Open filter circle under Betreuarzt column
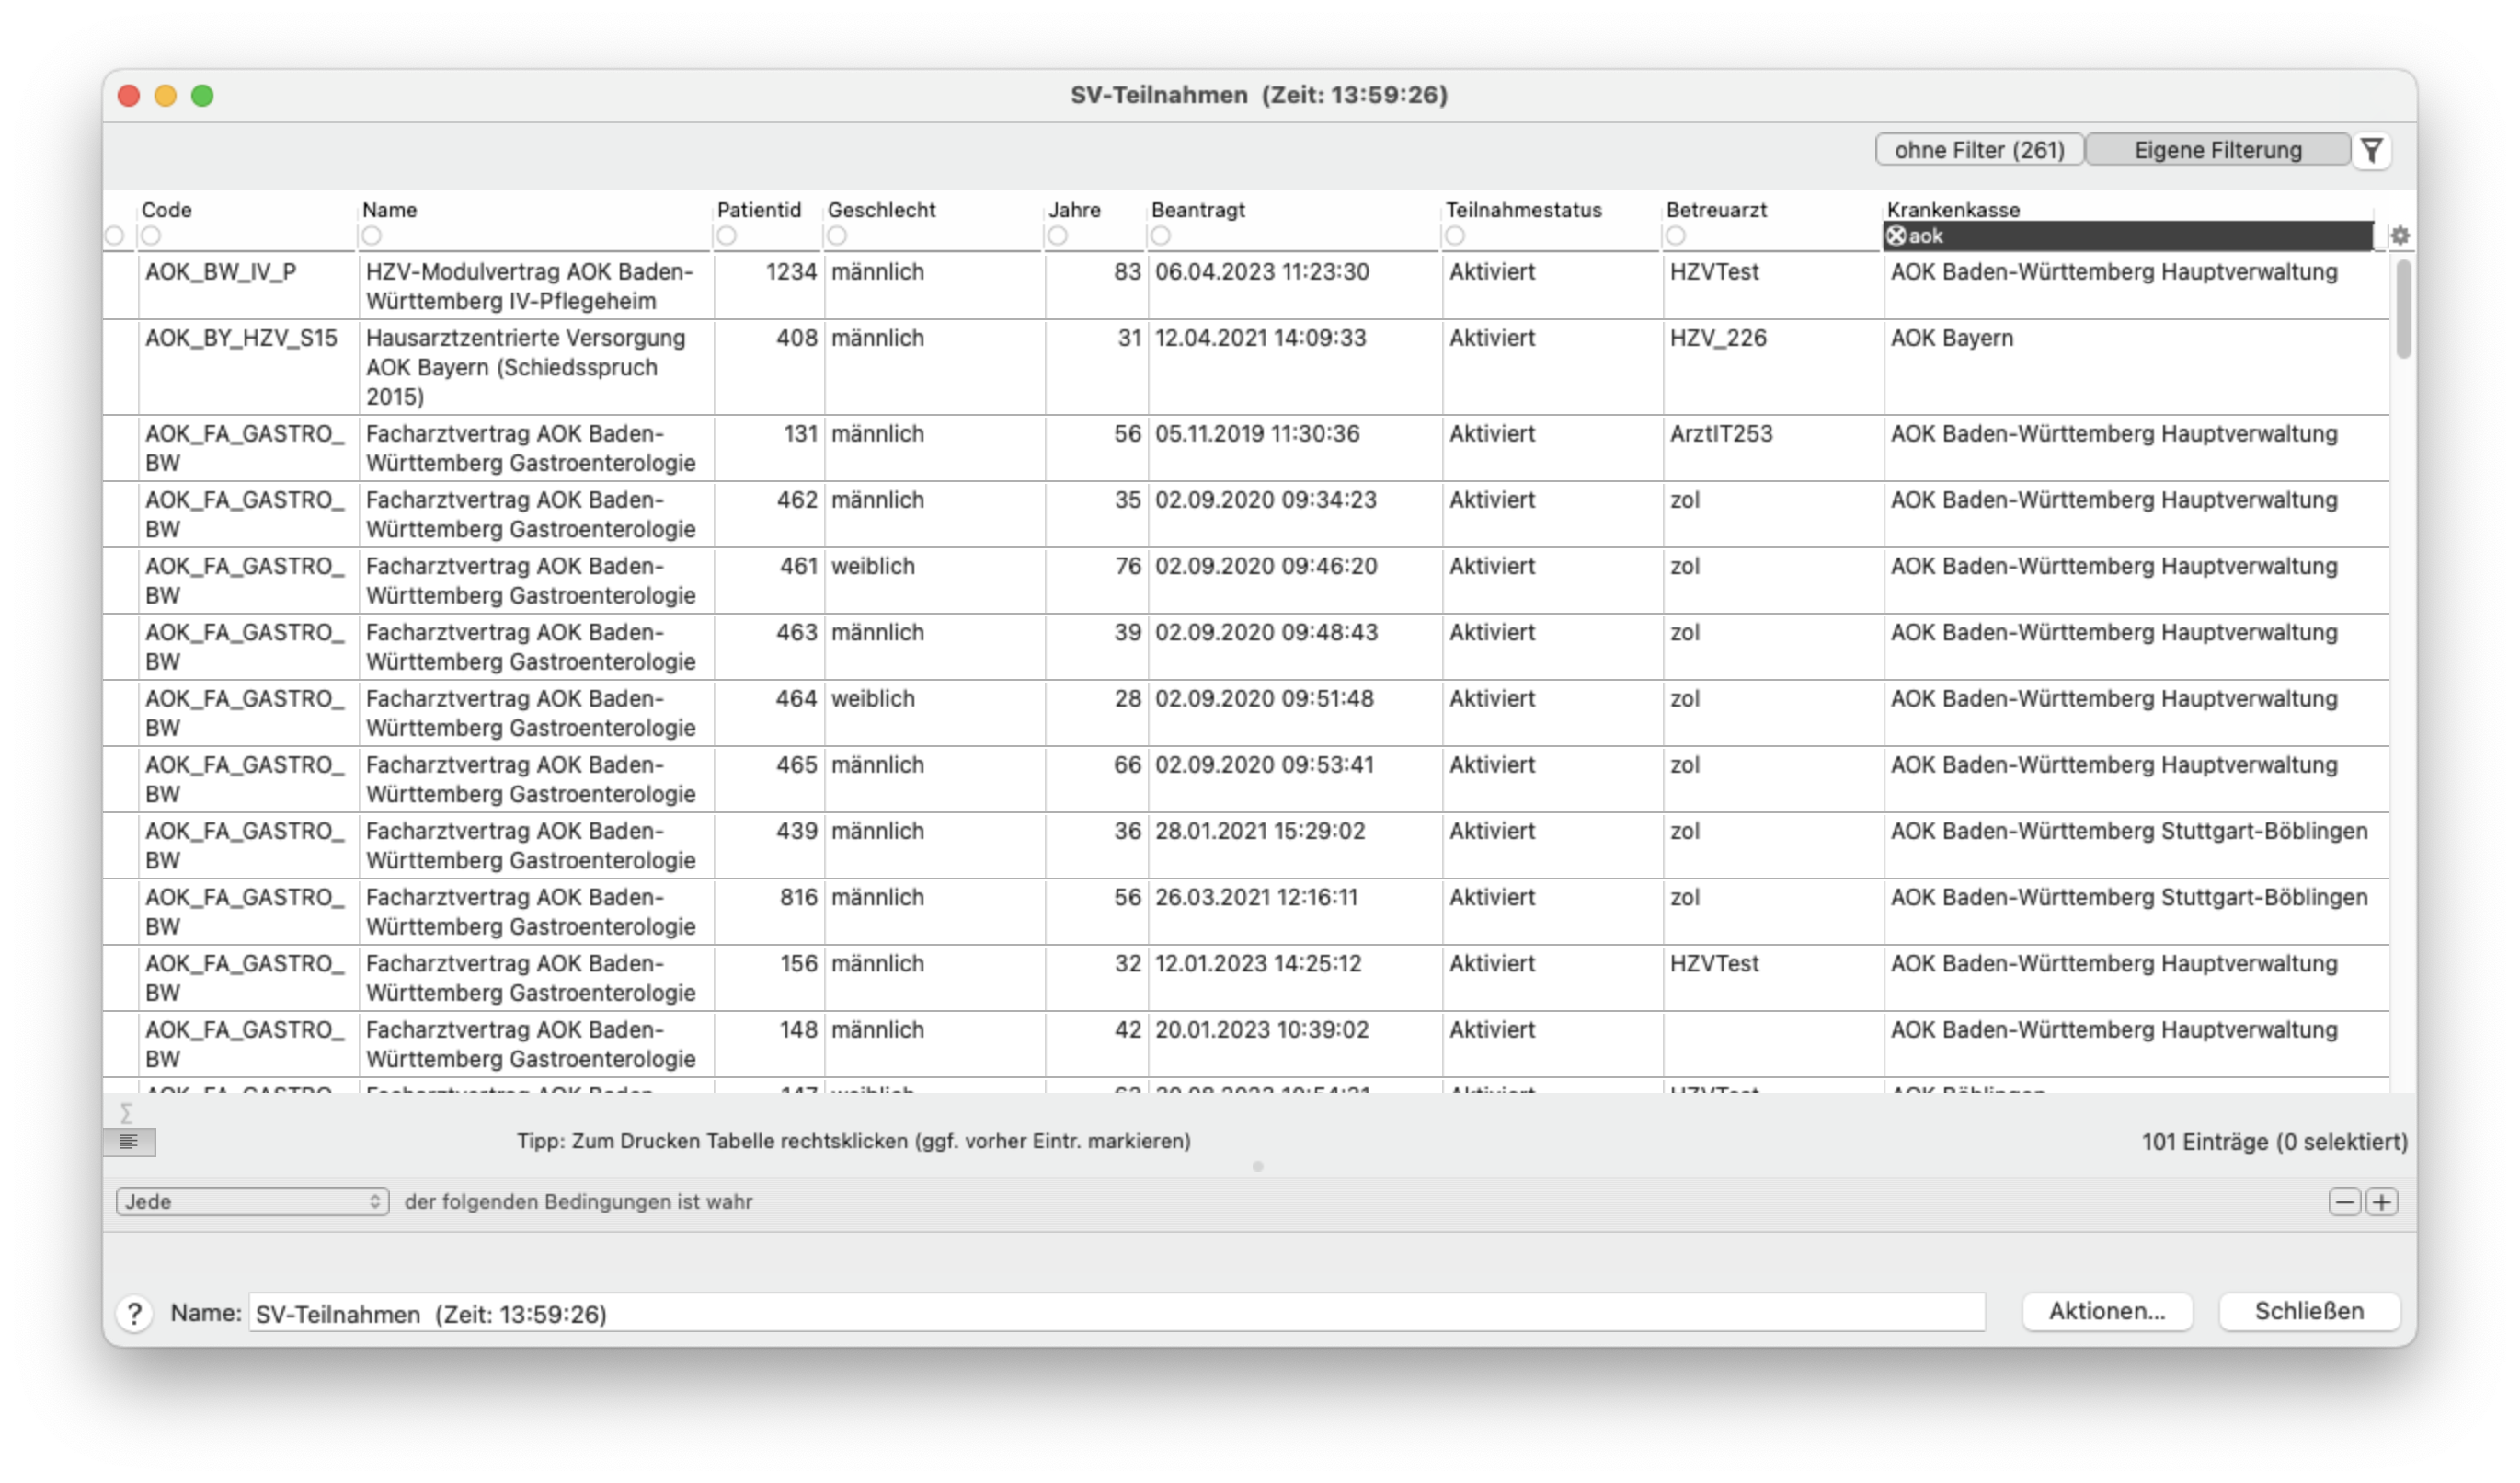 click(1676, 236)
